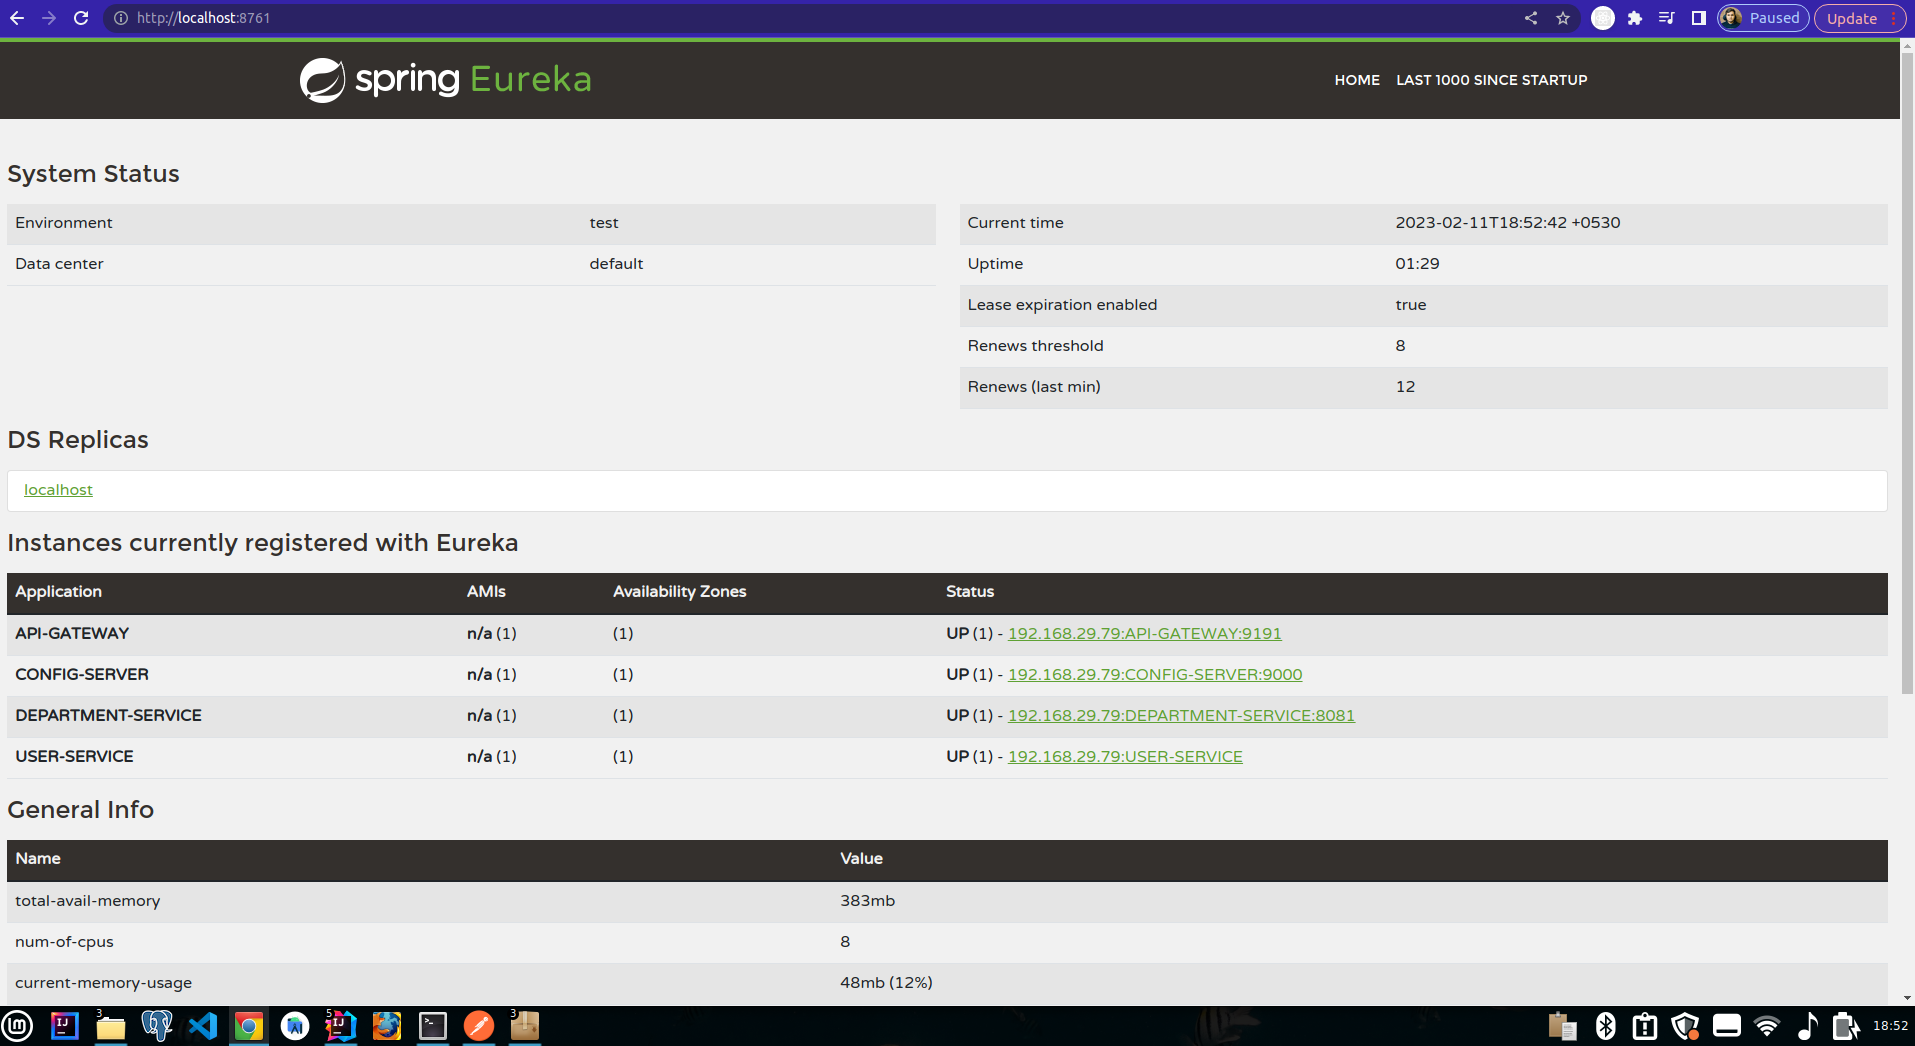Viewport: 1915px width, 1046px height.
Task: Open the CONFIG-SERVER:9000 instance link
Action: coord(1155,674)
